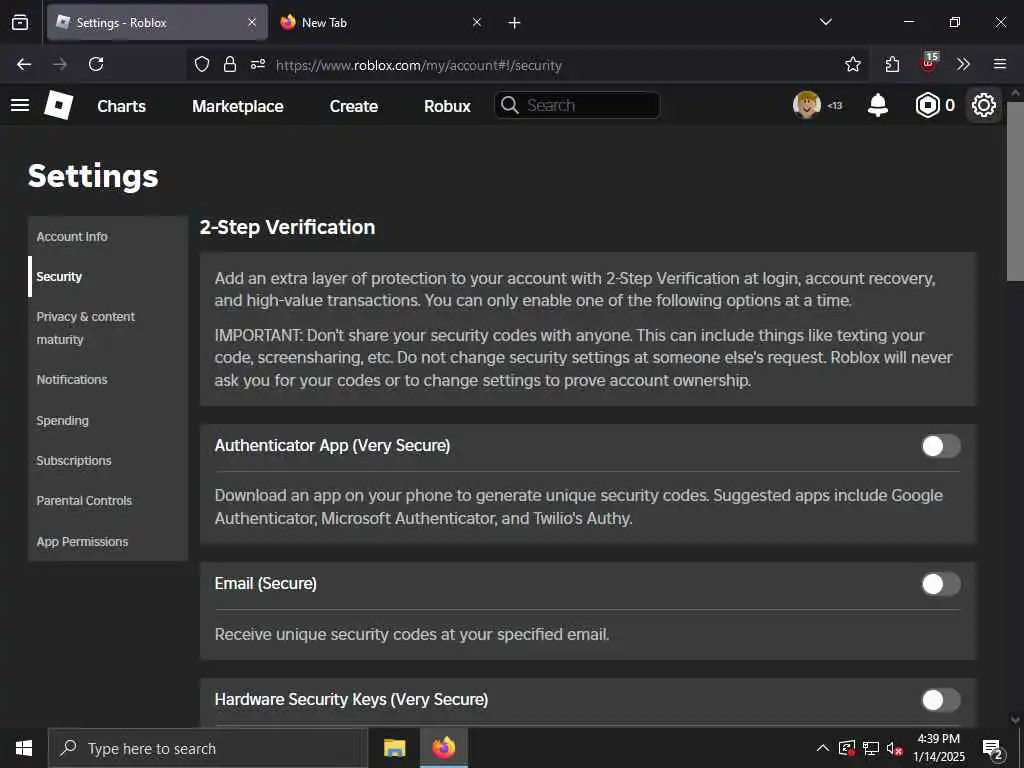Enable Email 2-step verification toggle
This screenshot has width=1024, height=768.
pos(940,584)
